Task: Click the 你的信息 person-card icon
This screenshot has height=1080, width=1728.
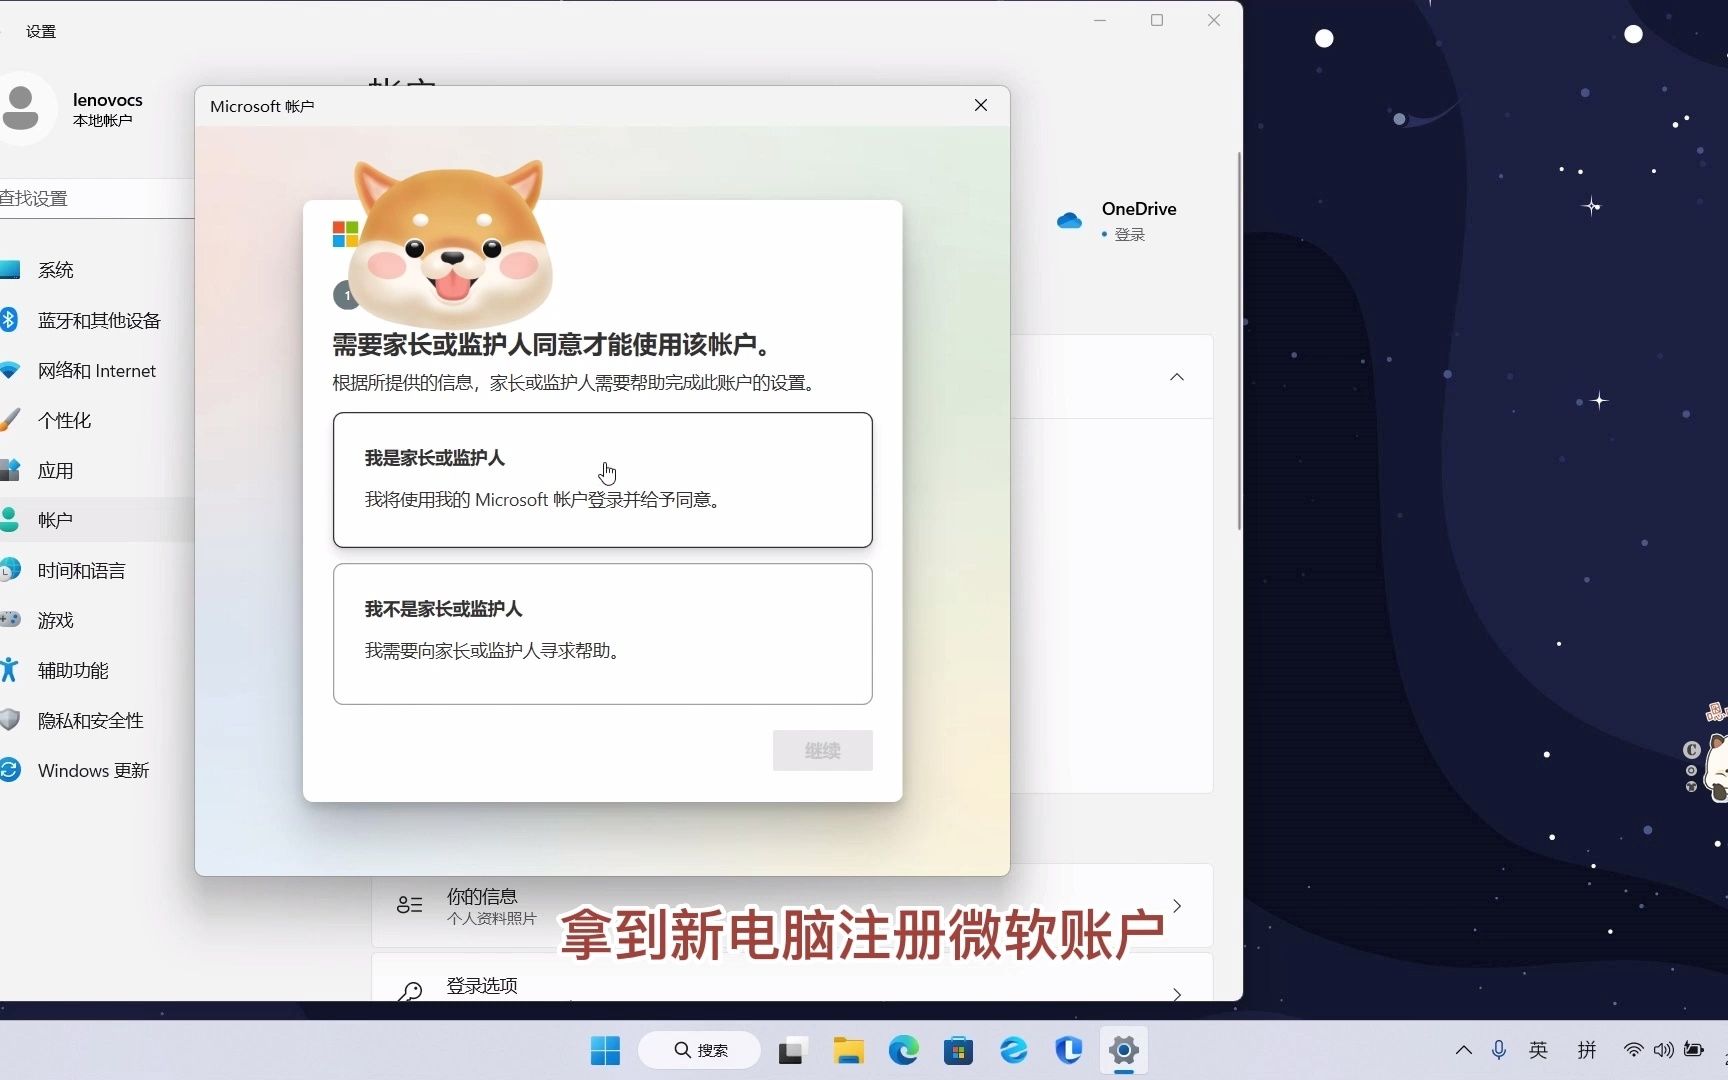Action: [x=410, y=905]
